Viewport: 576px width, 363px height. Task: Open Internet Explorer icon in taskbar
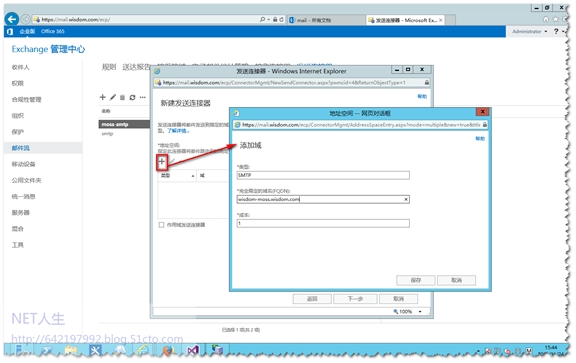pyautogui.click(x=143, y=351)
